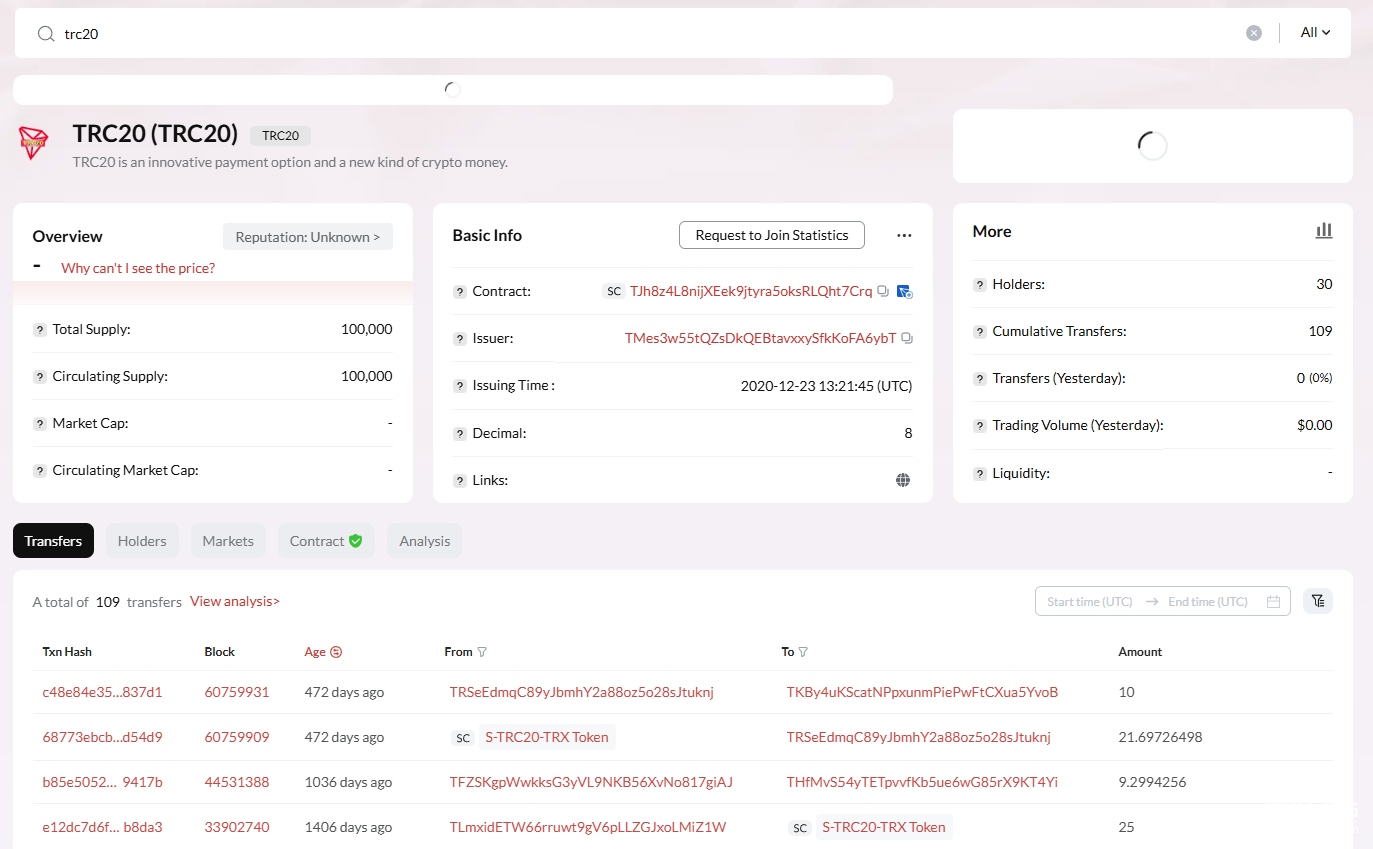Click the End time (UTC) field

click(x=1208, y=602)
